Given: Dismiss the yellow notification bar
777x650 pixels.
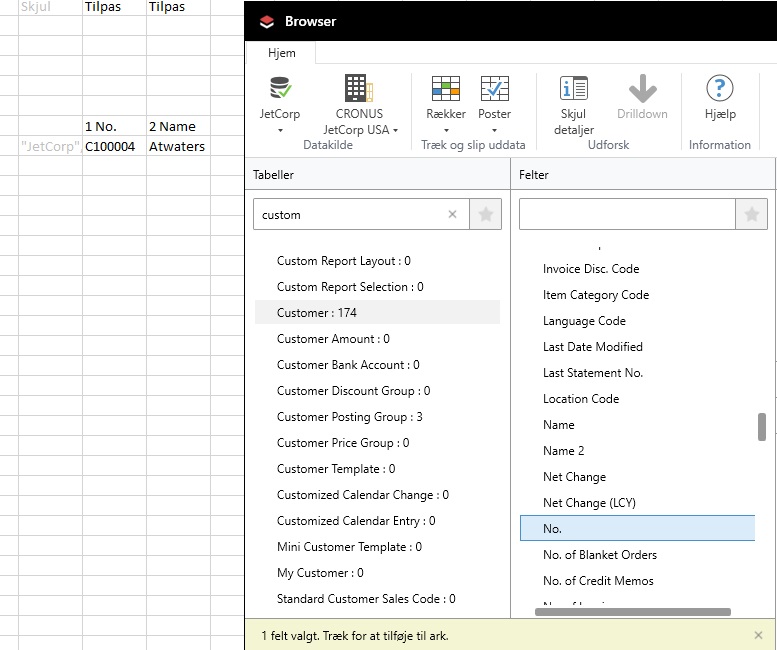Looking at the screenshot, I should tap(758, 635).
